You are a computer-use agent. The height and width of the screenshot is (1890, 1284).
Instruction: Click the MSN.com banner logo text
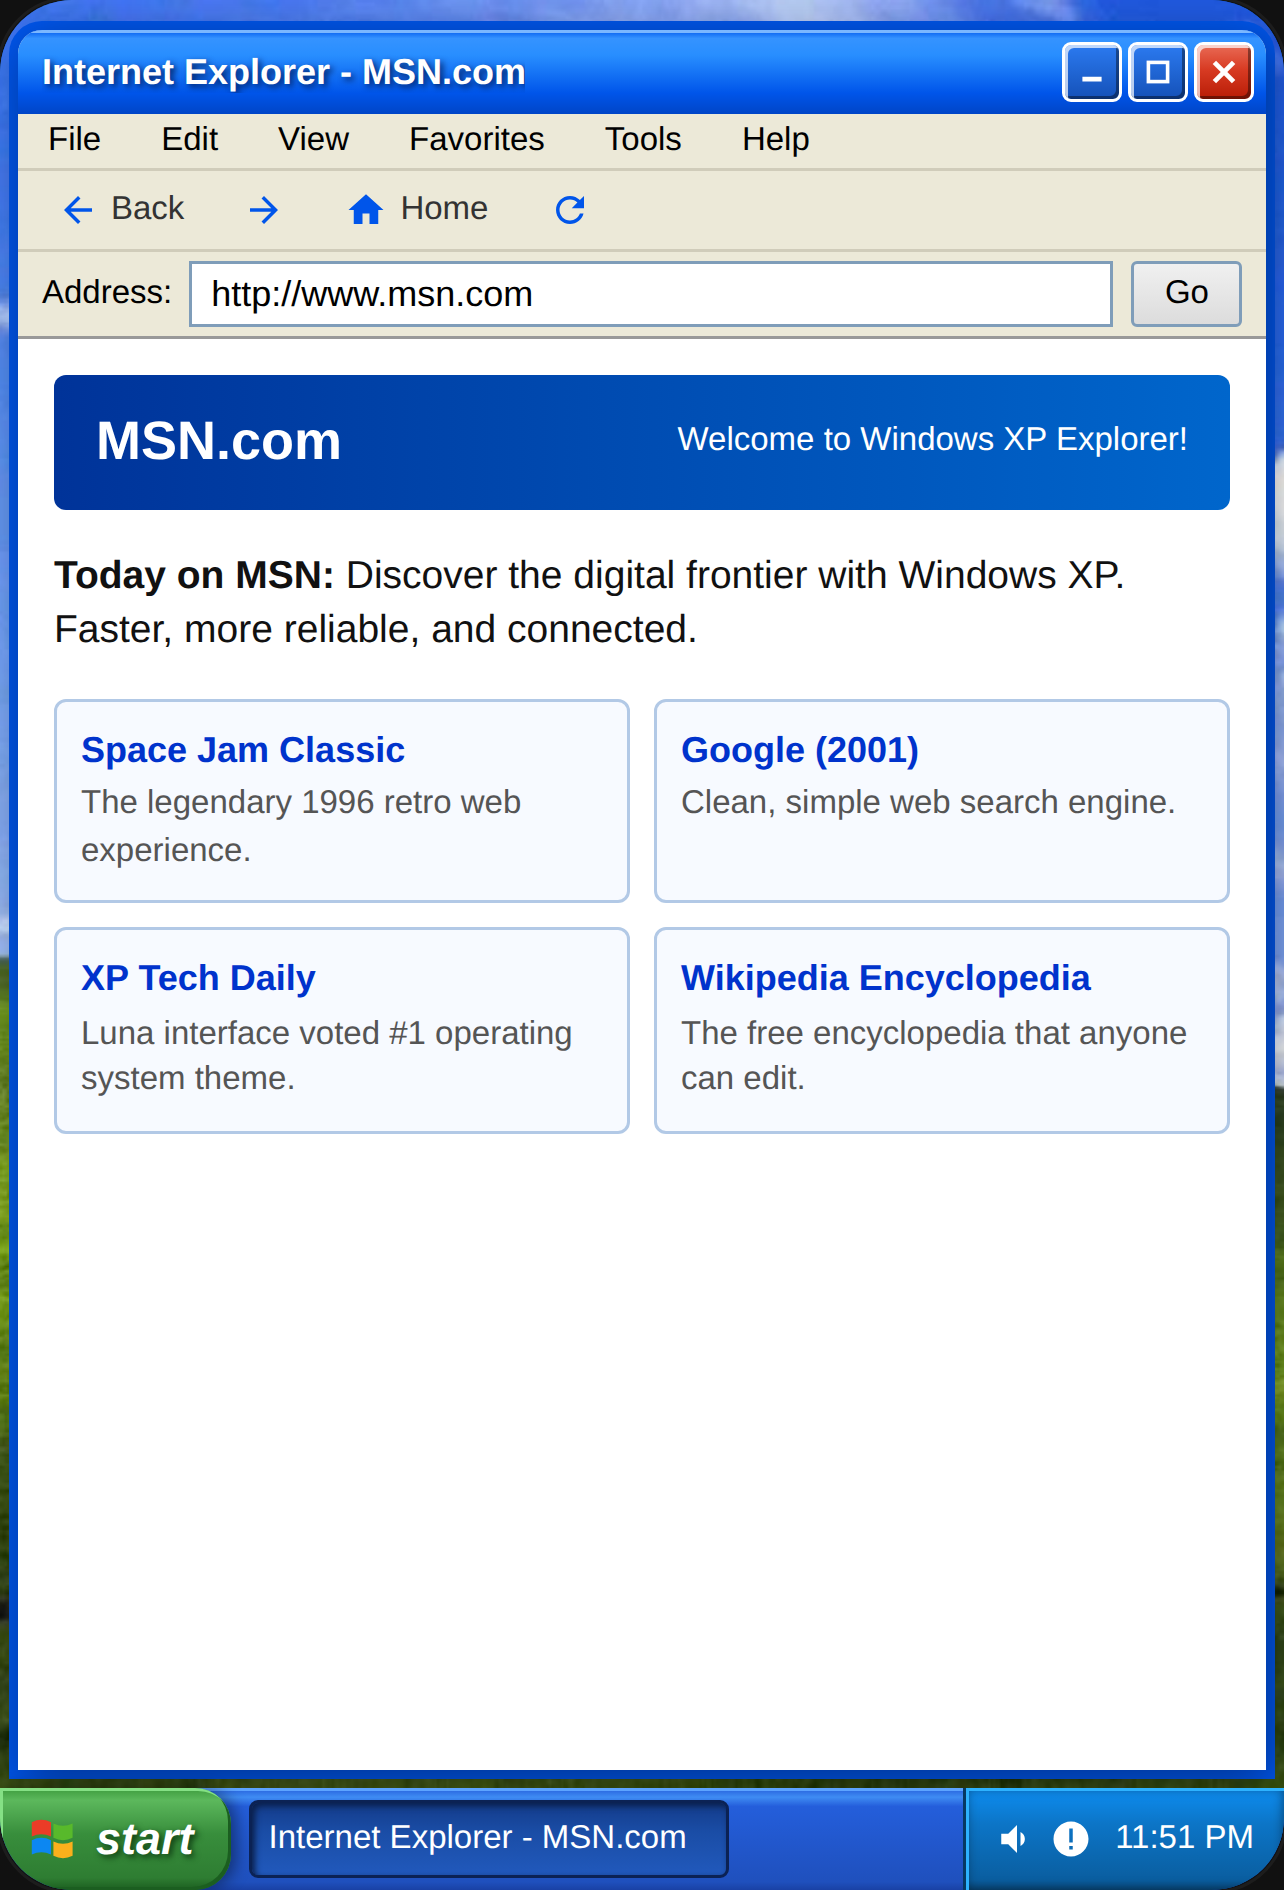click(219, 441)
